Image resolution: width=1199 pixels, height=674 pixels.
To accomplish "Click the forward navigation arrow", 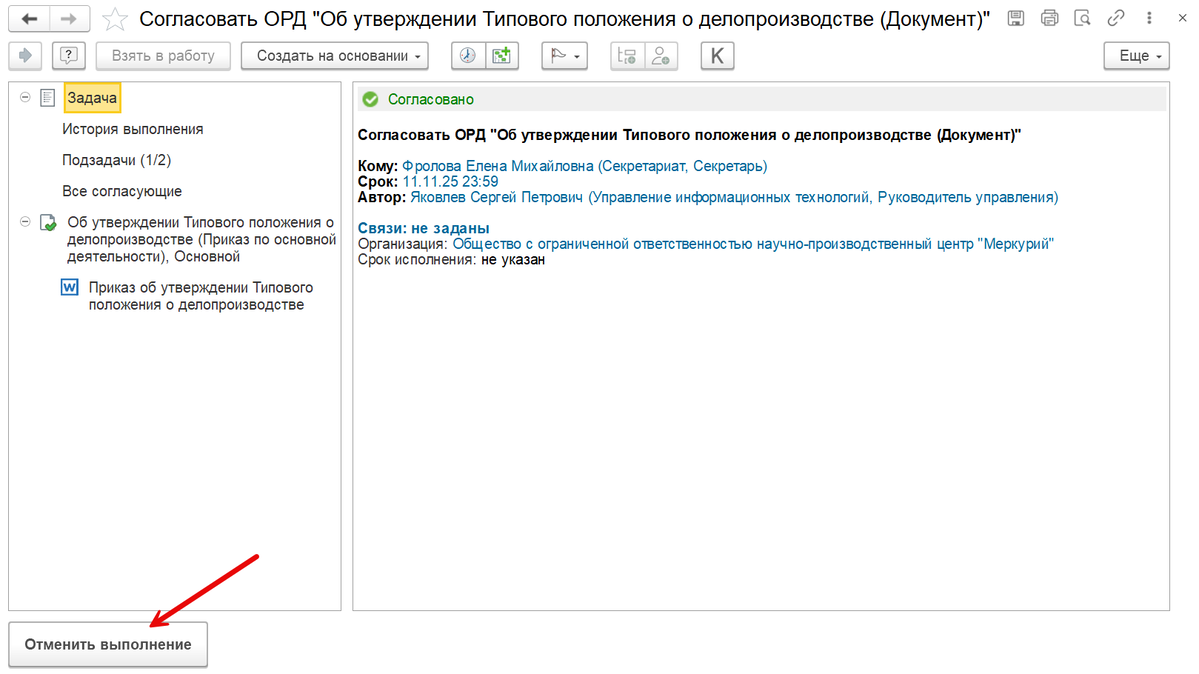I will tap(69, 18).
